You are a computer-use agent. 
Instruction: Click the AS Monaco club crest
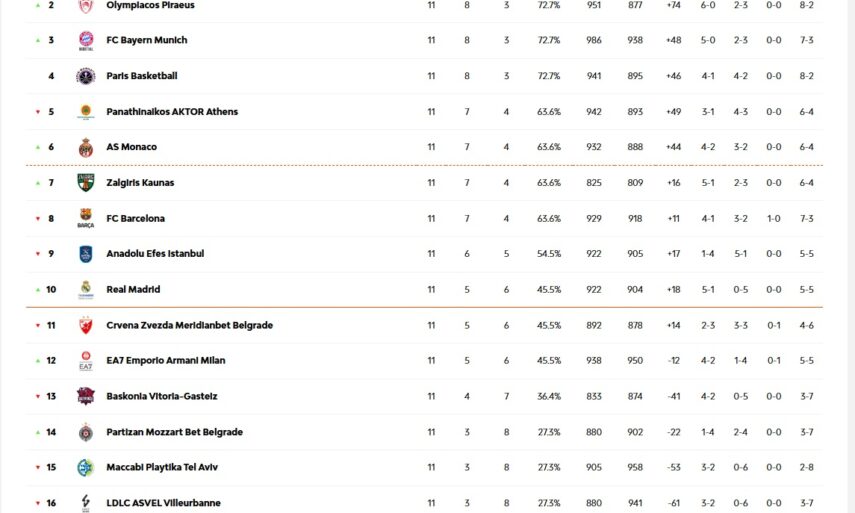pyautogui.click(x=85, y=147)
